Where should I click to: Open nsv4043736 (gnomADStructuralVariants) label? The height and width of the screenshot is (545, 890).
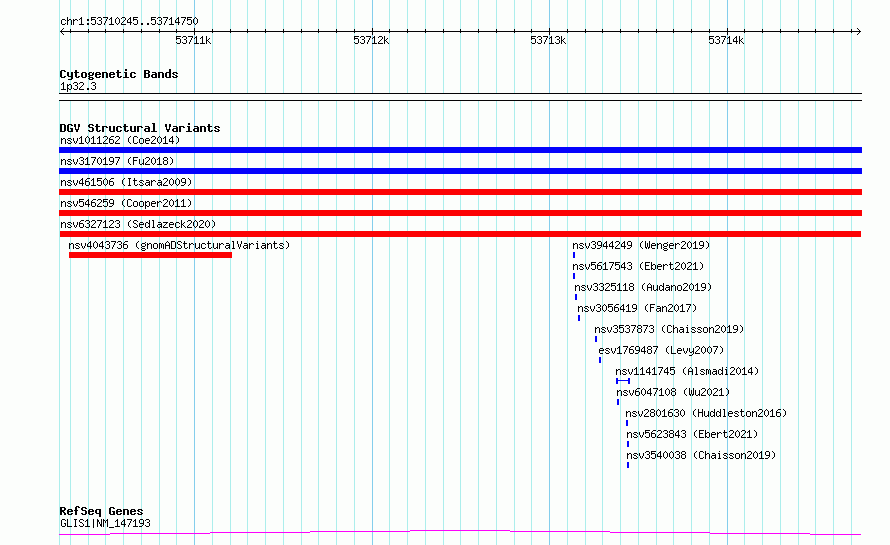179,245
